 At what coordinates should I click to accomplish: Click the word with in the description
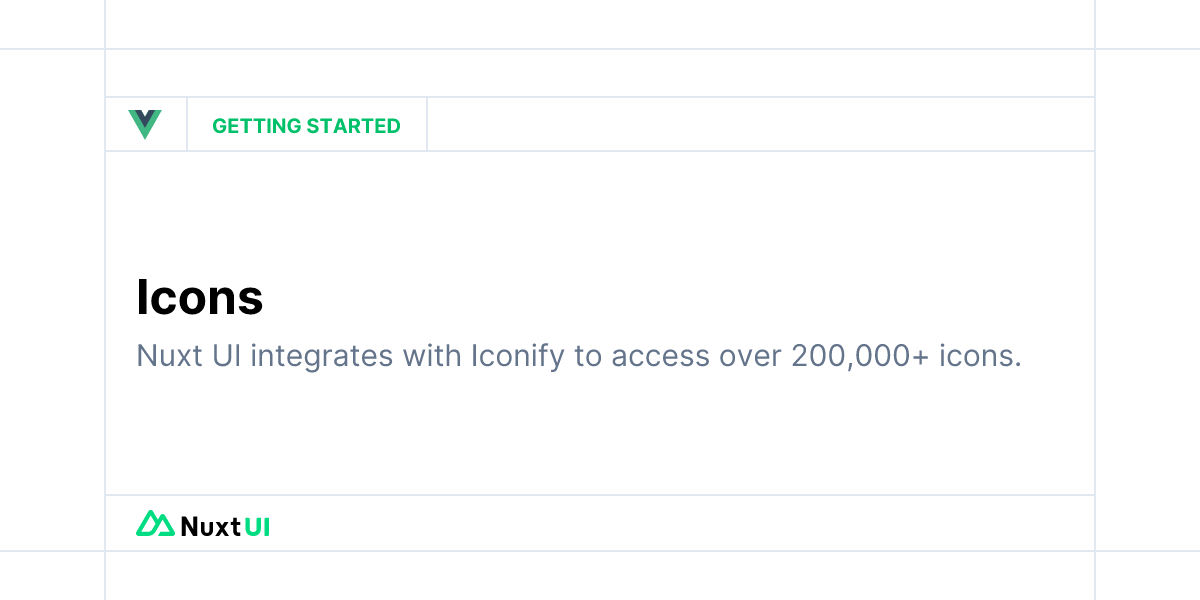(433, 356)
